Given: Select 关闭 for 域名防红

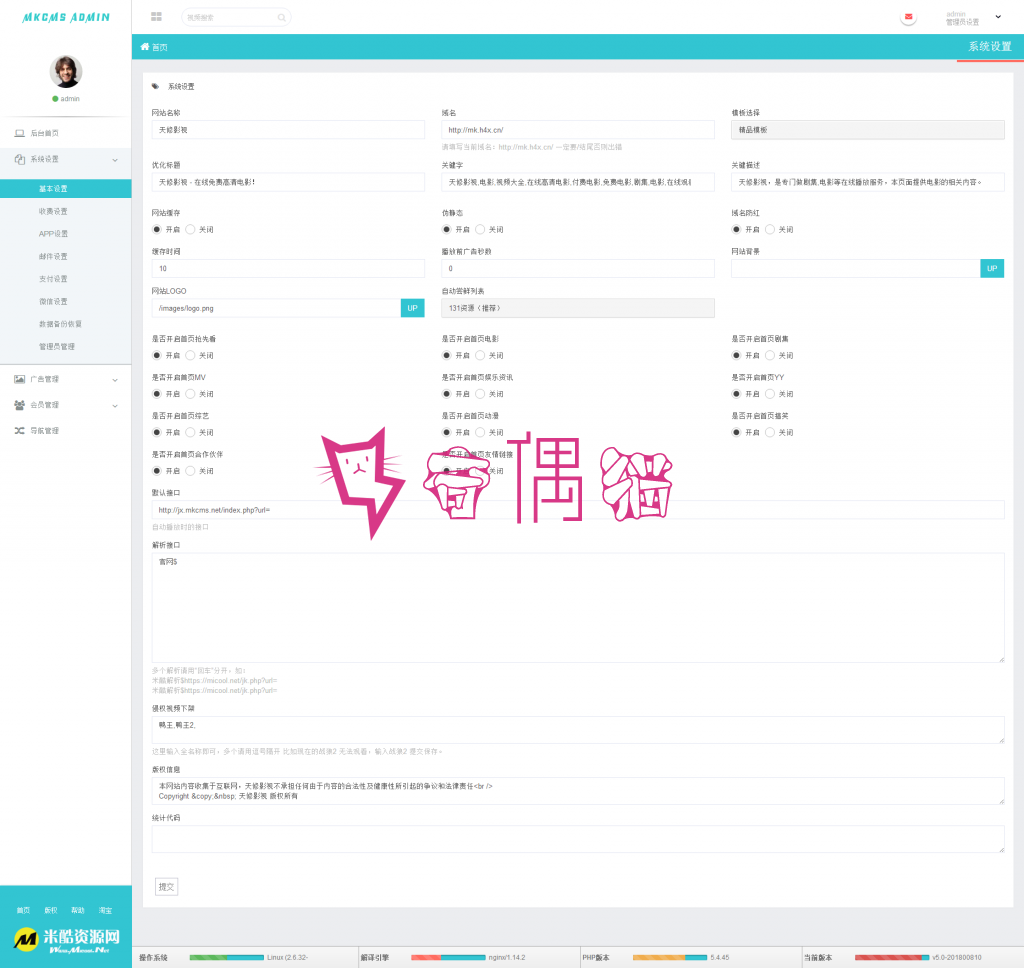Looking at the screenshot, I should point(770,229).
